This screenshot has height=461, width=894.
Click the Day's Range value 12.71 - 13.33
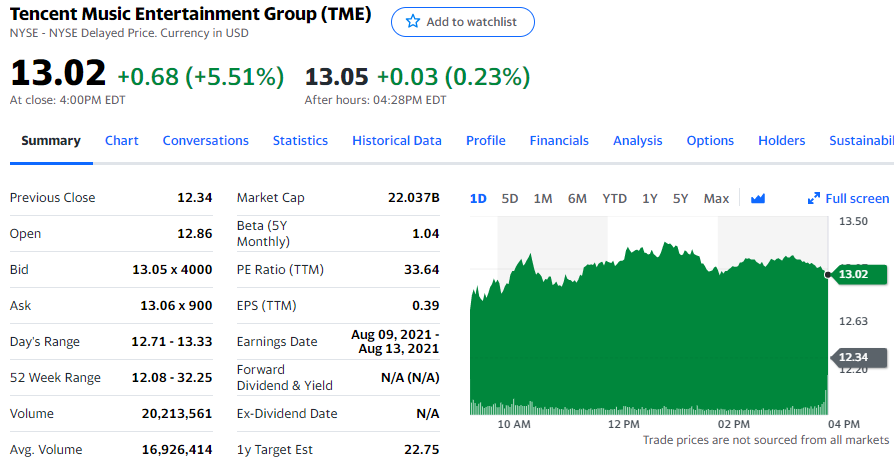(x=172, y=341)
